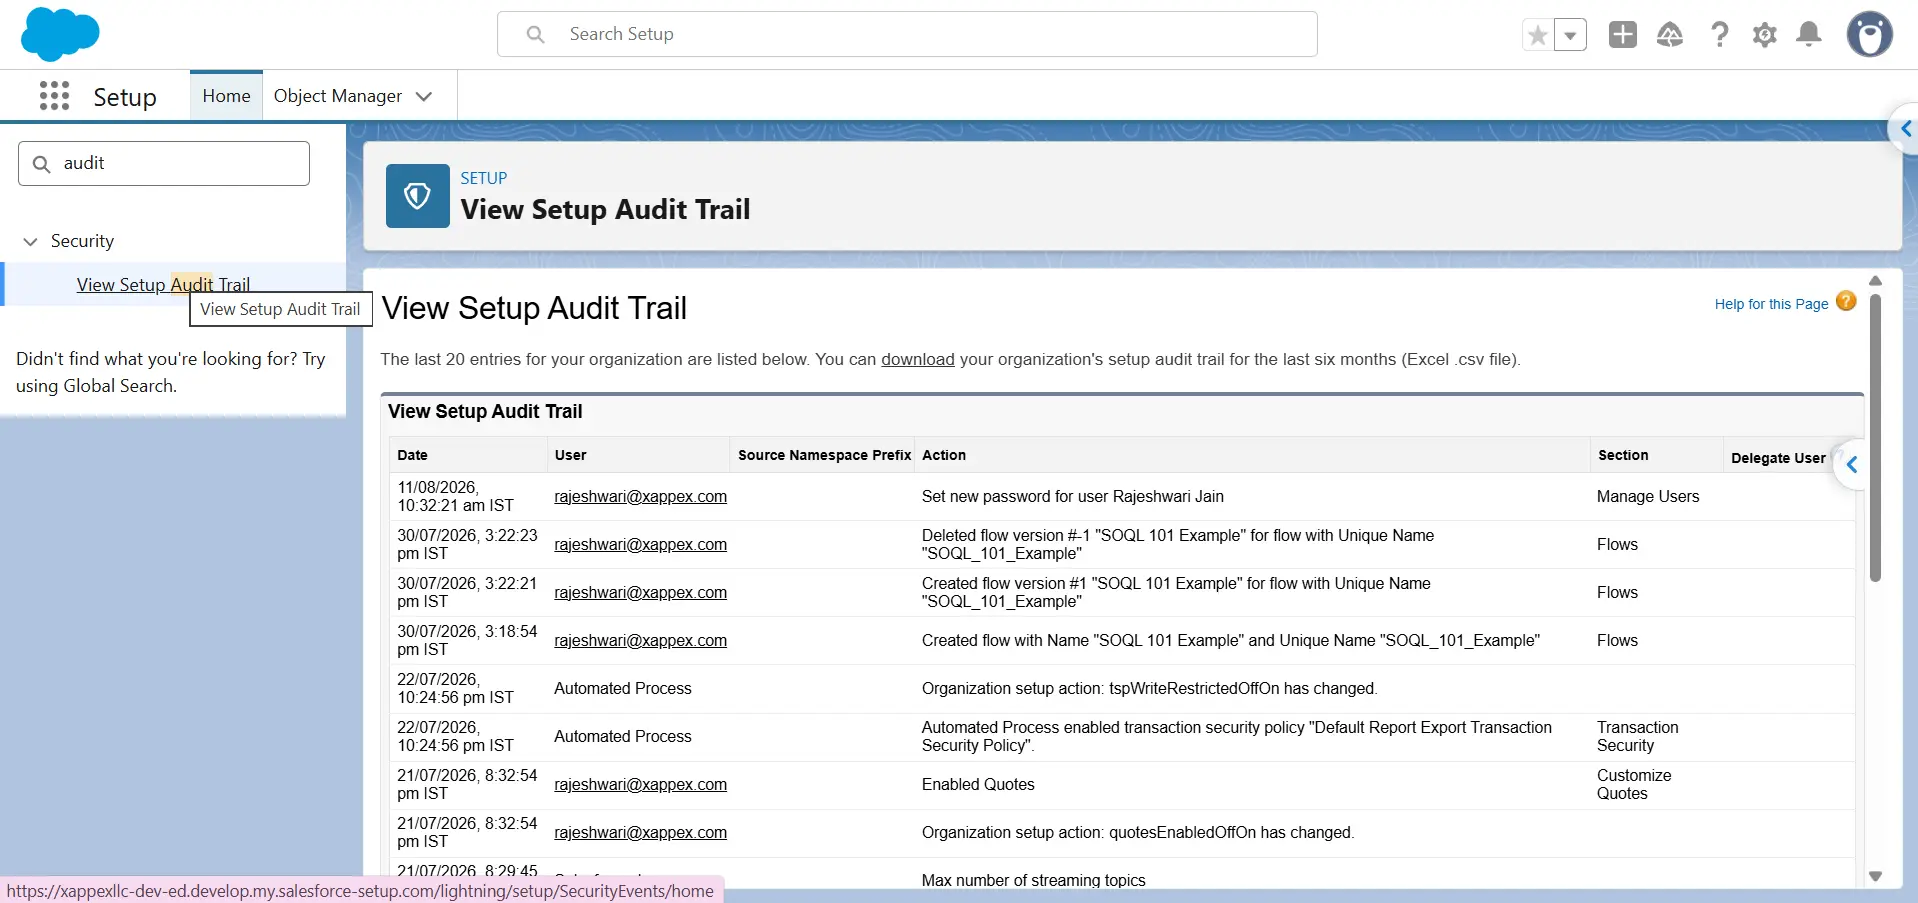Click the shield icon in page header
Image resolution: width=1918 pixels, height=903 pixels.
click(x=418, y=196)
